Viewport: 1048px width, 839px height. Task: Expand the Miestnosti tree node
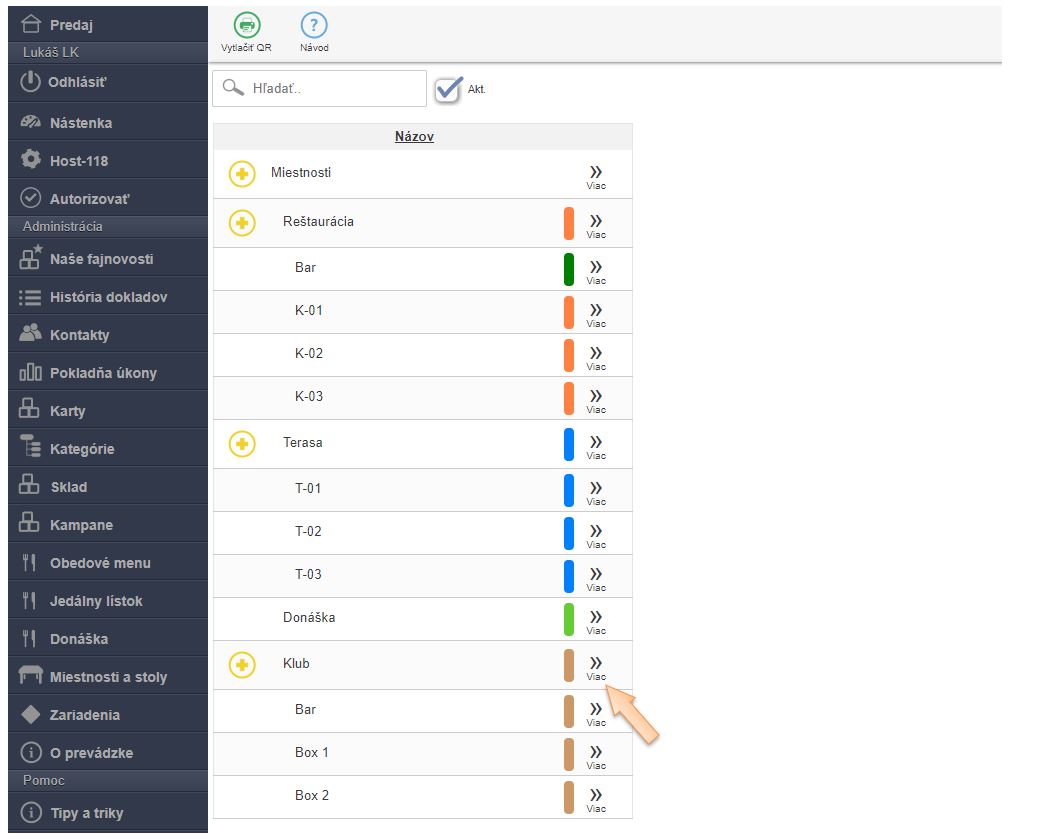click(x=242, y=174)
